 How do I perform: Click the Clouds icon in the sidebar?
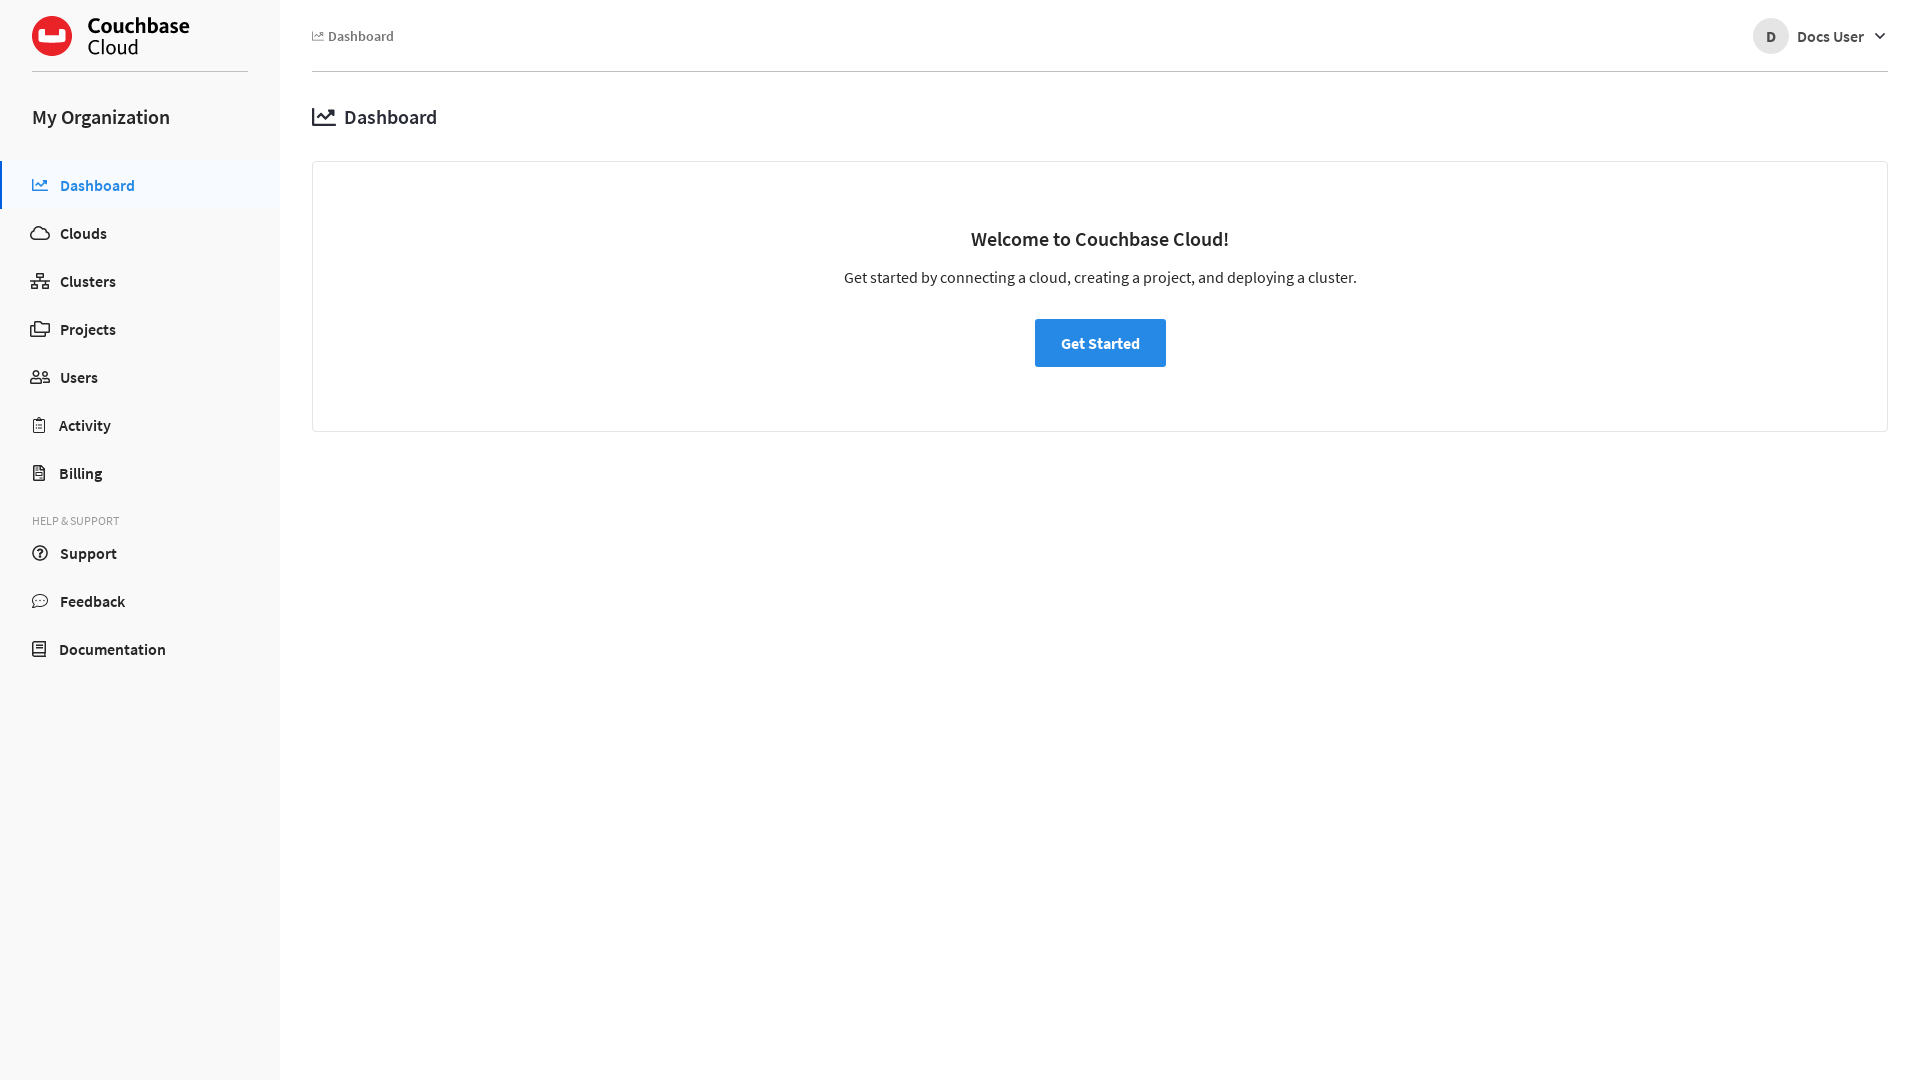pyautogui.click(x=40, y=233)
